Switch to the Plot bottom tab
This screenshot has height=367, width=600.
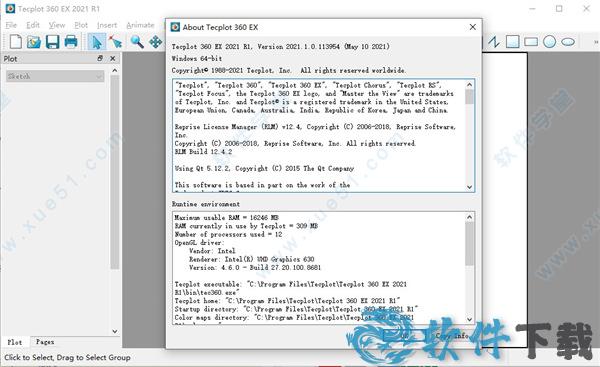point(15,342)
